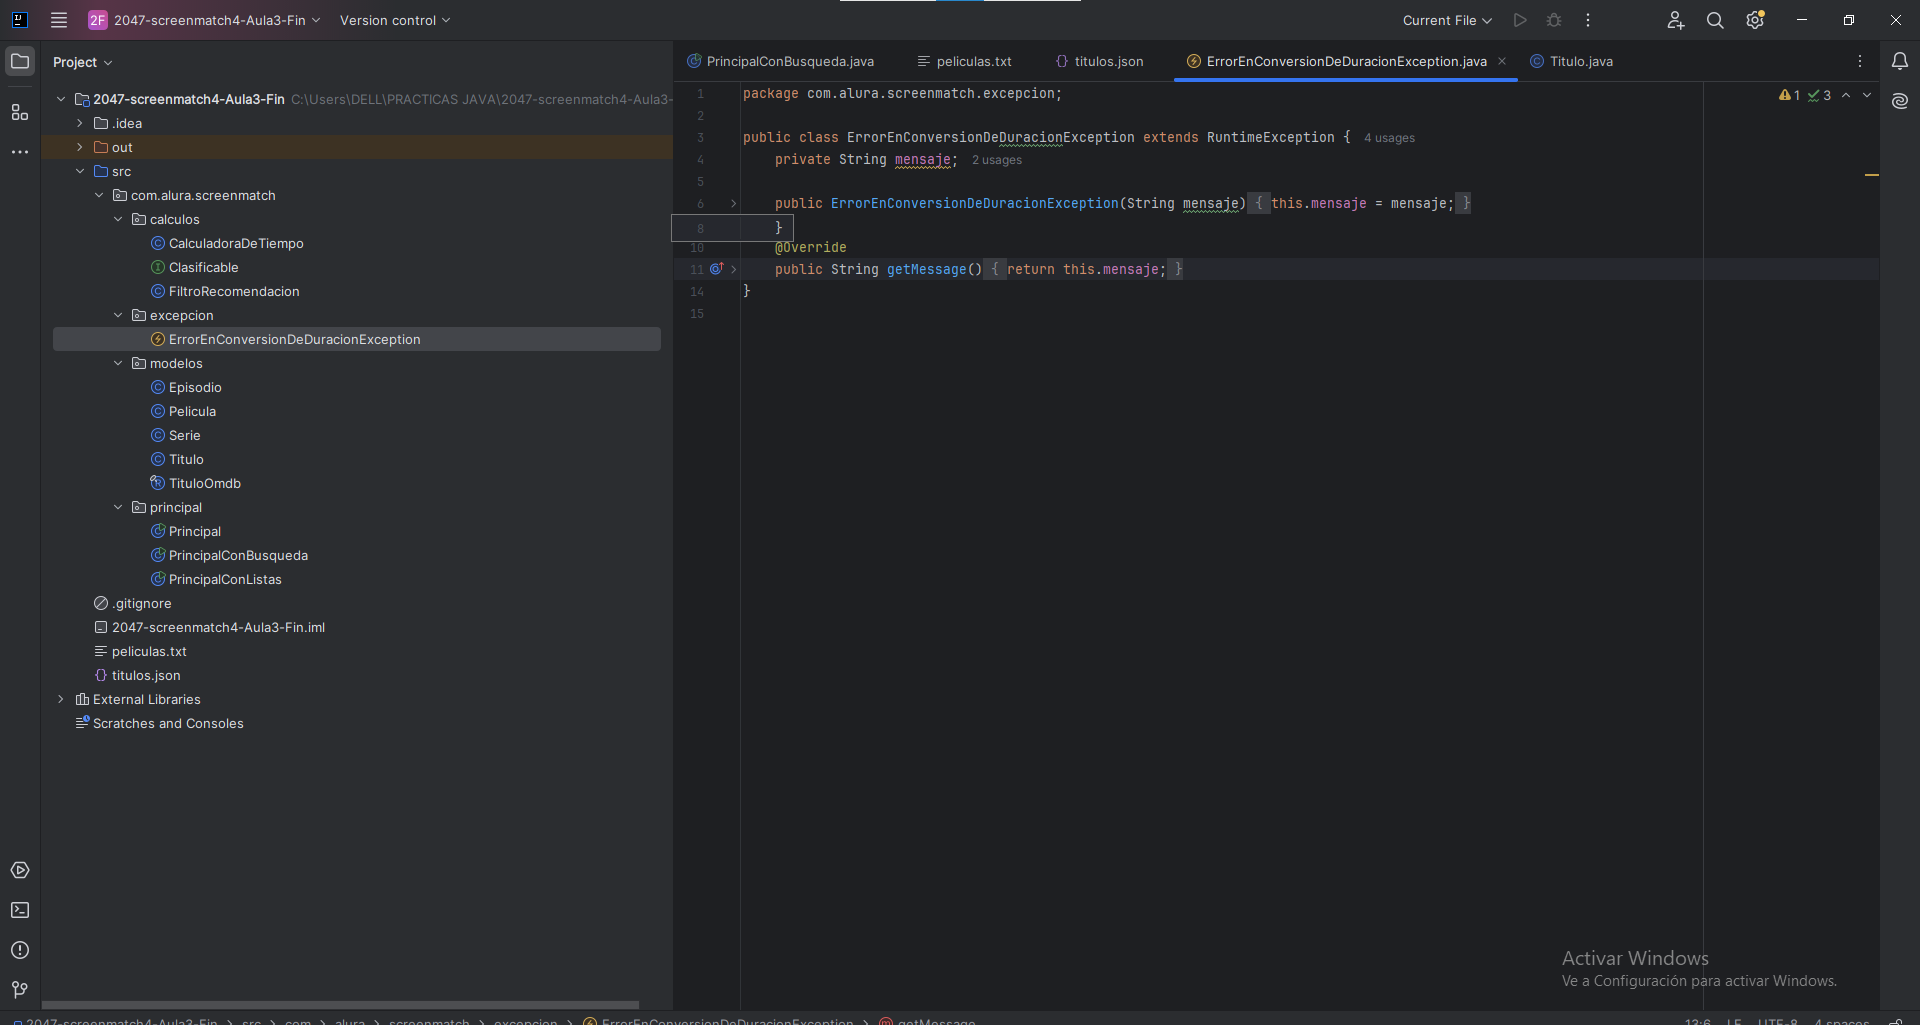Show more tool windows ellipsis
1920x1025 pixels.
pyautogui.click(x=20, y=152)
